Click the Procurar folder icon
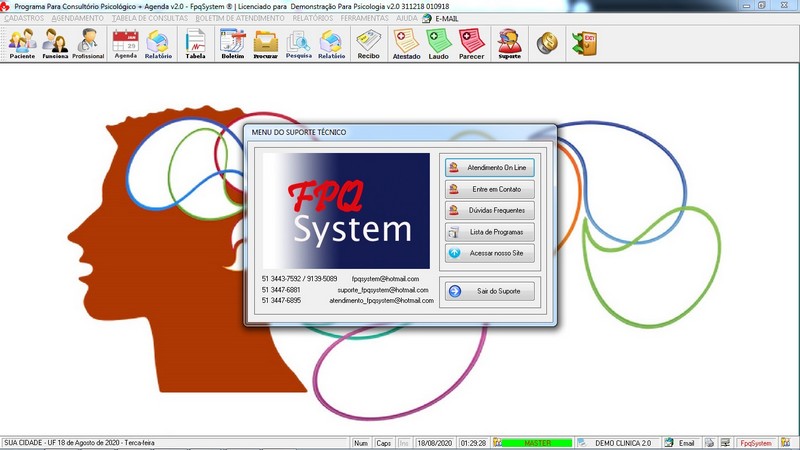800x450 pixels. point(265,44)
